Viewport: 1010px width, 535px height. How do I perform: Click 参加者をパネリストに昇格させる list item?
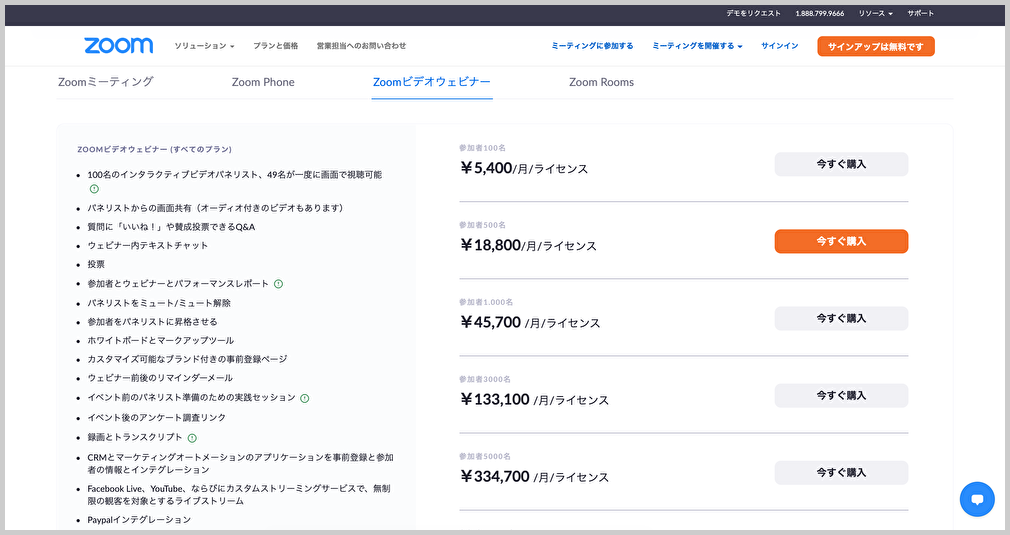pyautogui.click(x=152, y=322)
